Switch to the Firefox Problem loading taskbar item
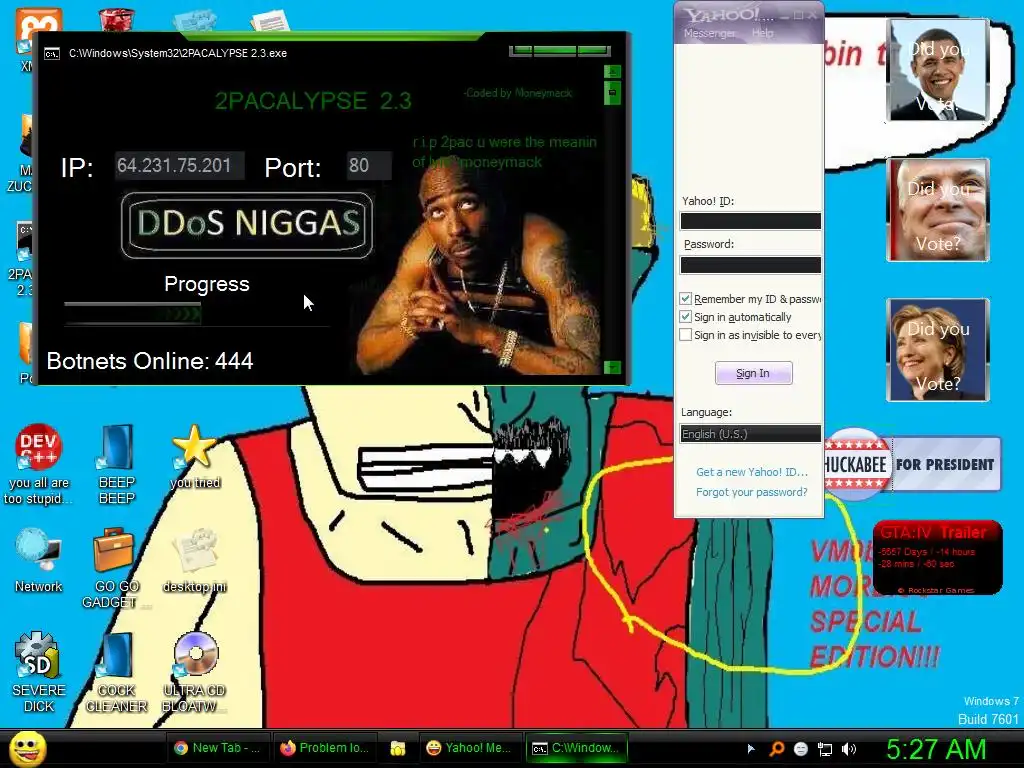 (325, 748)
